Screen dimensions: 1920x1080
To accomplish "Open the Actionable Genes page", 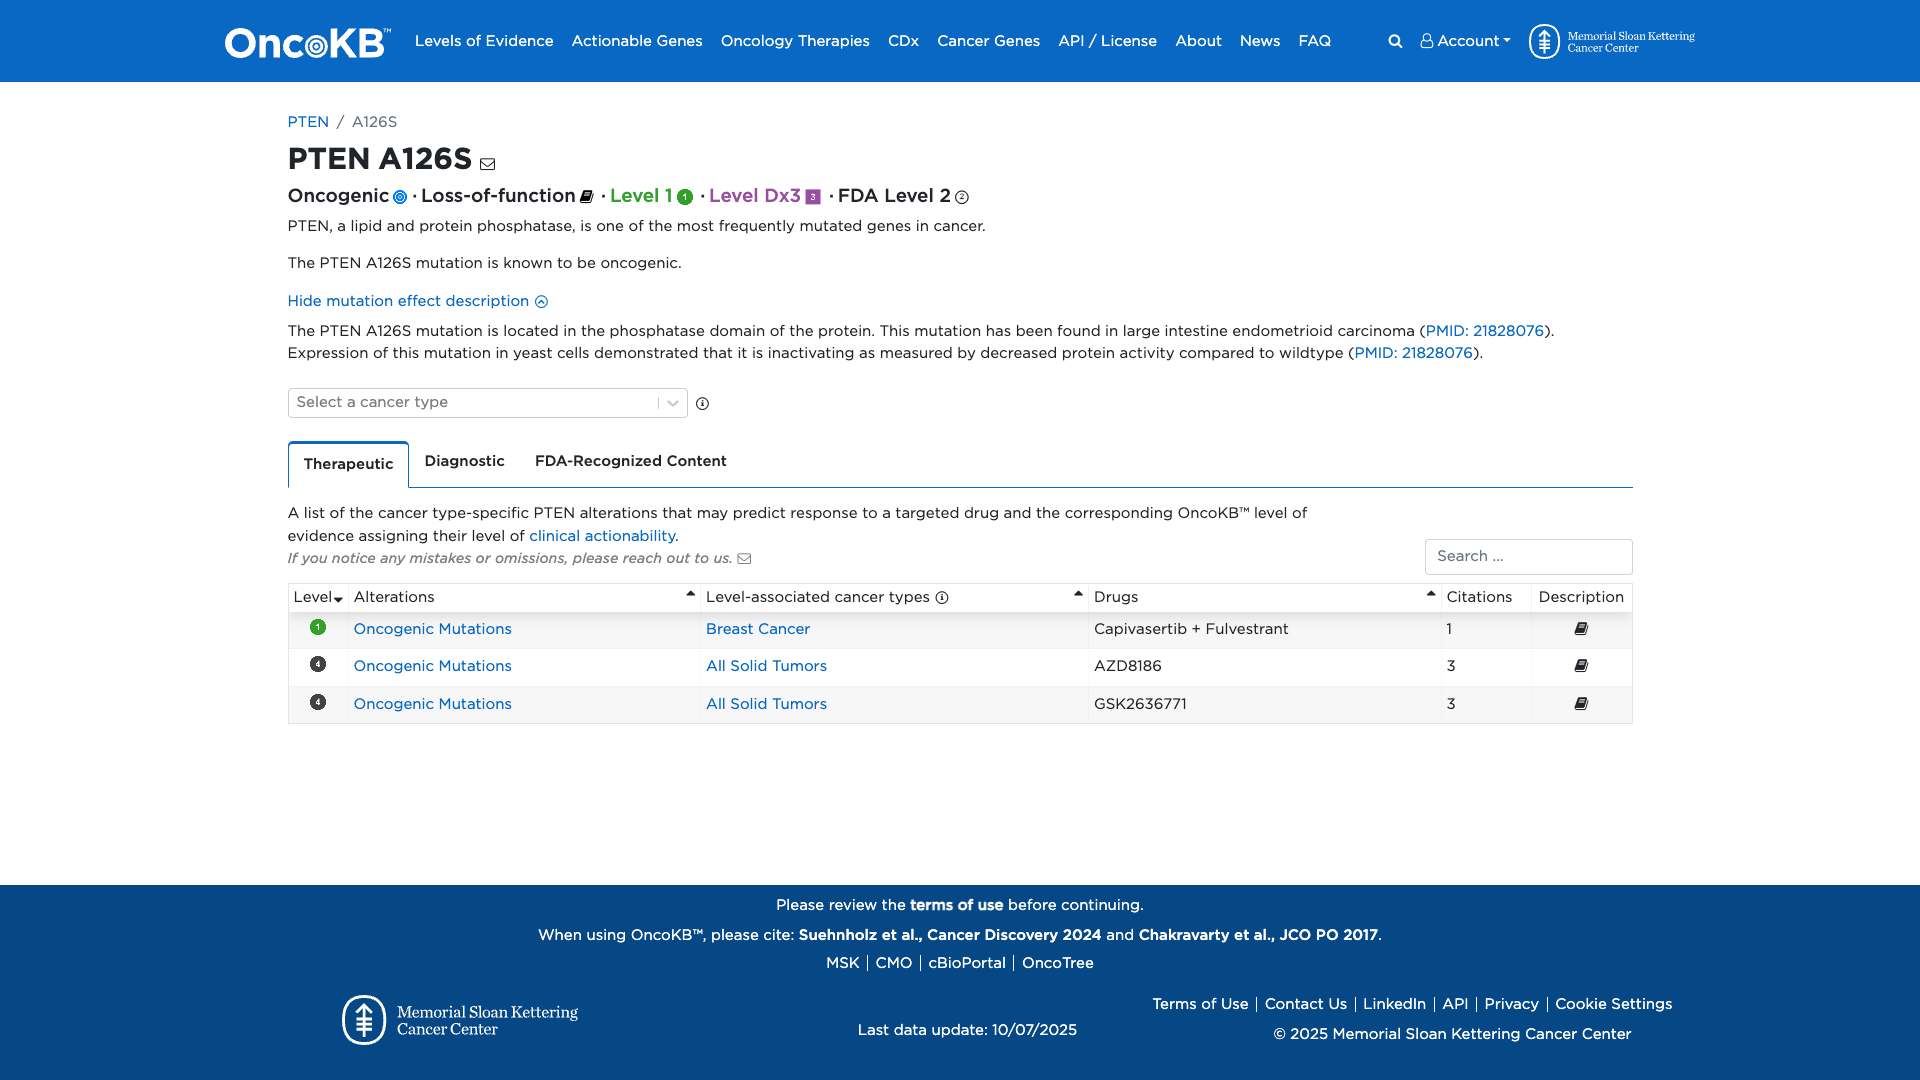I will pyautogui.click(x=636, y=41).
